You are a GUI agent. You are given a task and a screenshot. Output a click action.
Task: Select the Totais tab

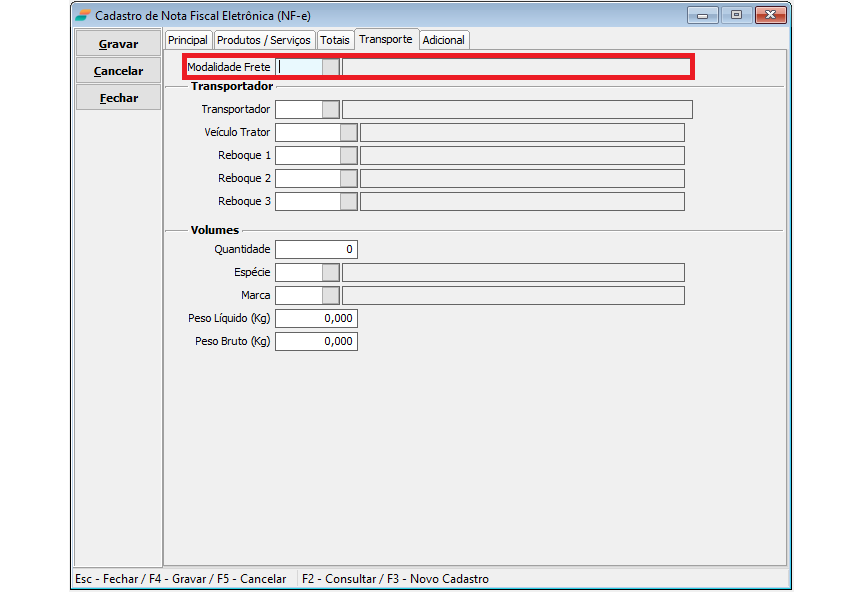335,40
